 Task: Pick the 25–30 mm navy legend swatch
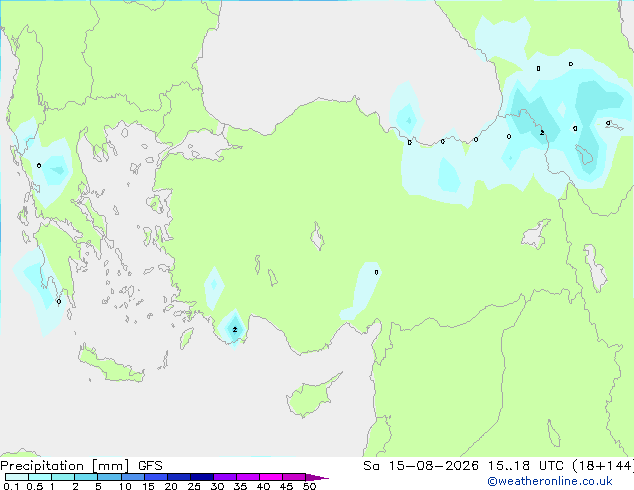(201, 477)
